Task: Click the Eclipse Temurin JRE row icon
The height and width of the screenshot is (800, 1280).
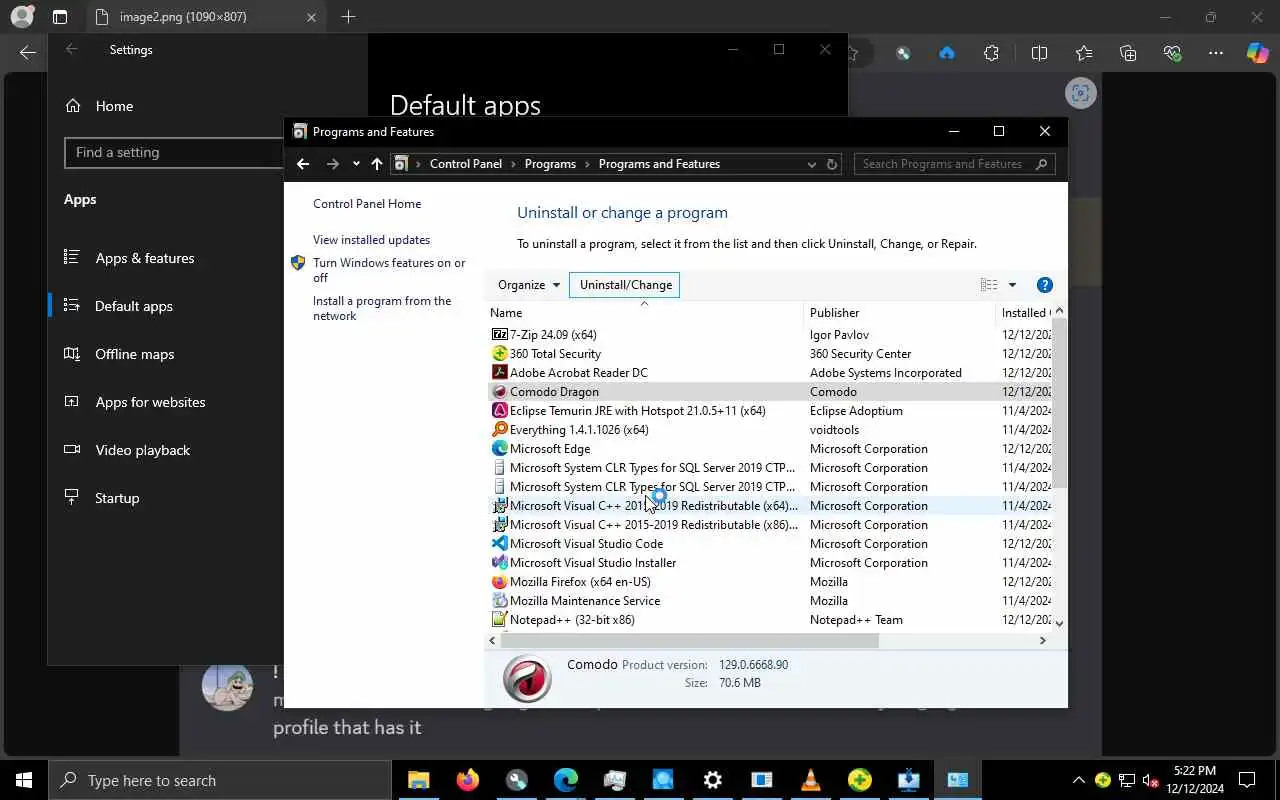Action: point(500,411)
